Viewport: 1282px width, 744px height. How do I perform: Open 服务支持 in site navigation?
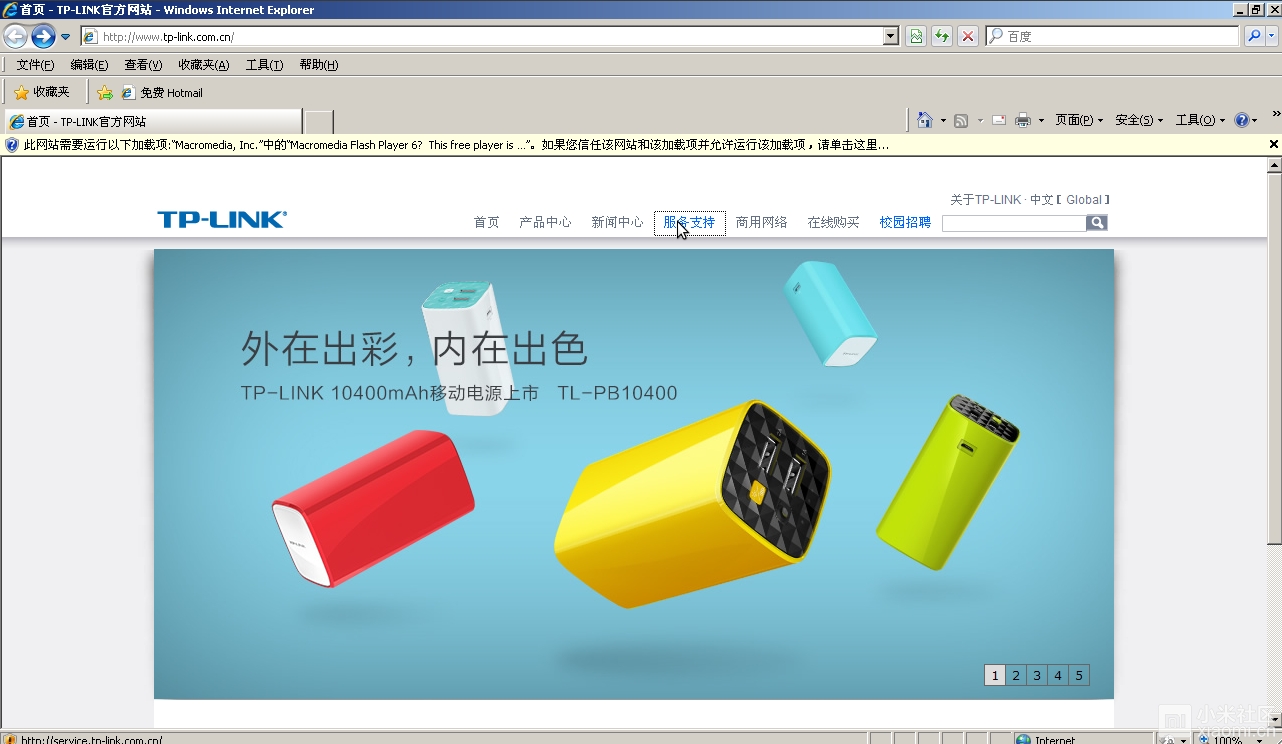tap(690, 223)
